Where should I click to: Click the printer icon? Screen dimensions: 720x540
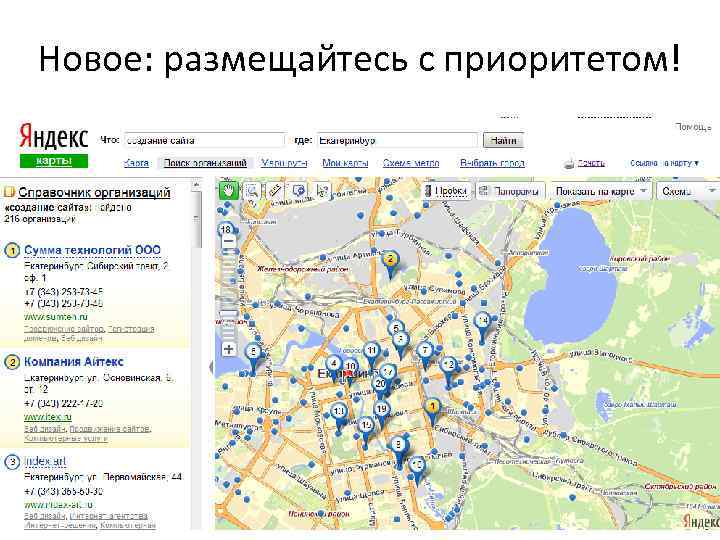569,163
